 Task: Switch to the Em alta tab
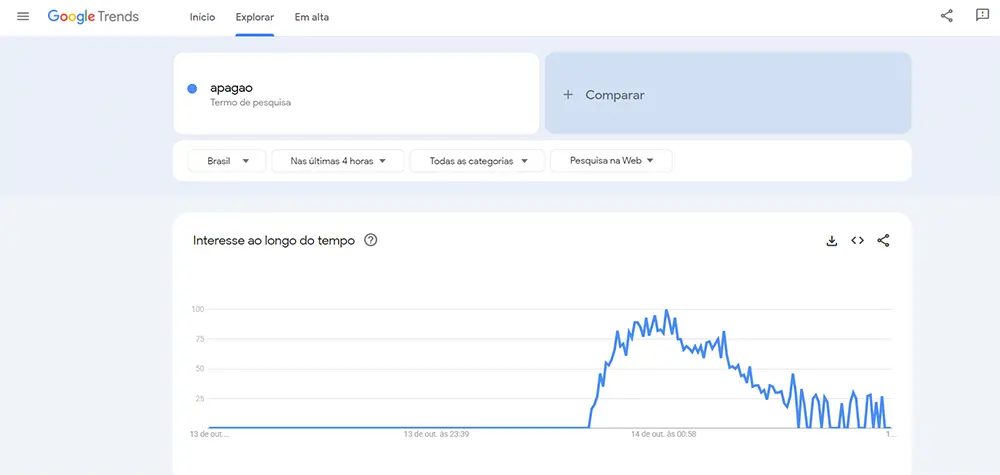[x=312, y=17]
